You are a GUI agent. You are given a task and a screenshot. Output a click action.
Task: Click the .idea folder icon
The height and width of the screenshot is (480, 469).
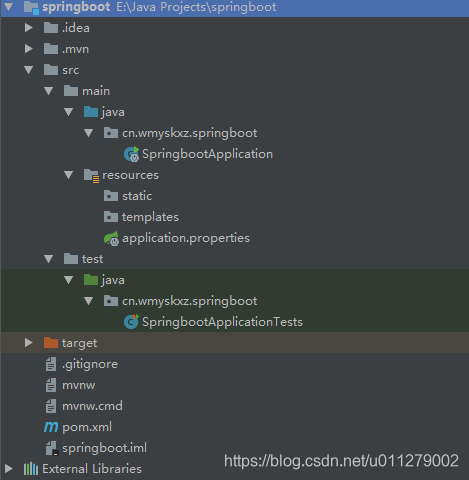[51, 28]
